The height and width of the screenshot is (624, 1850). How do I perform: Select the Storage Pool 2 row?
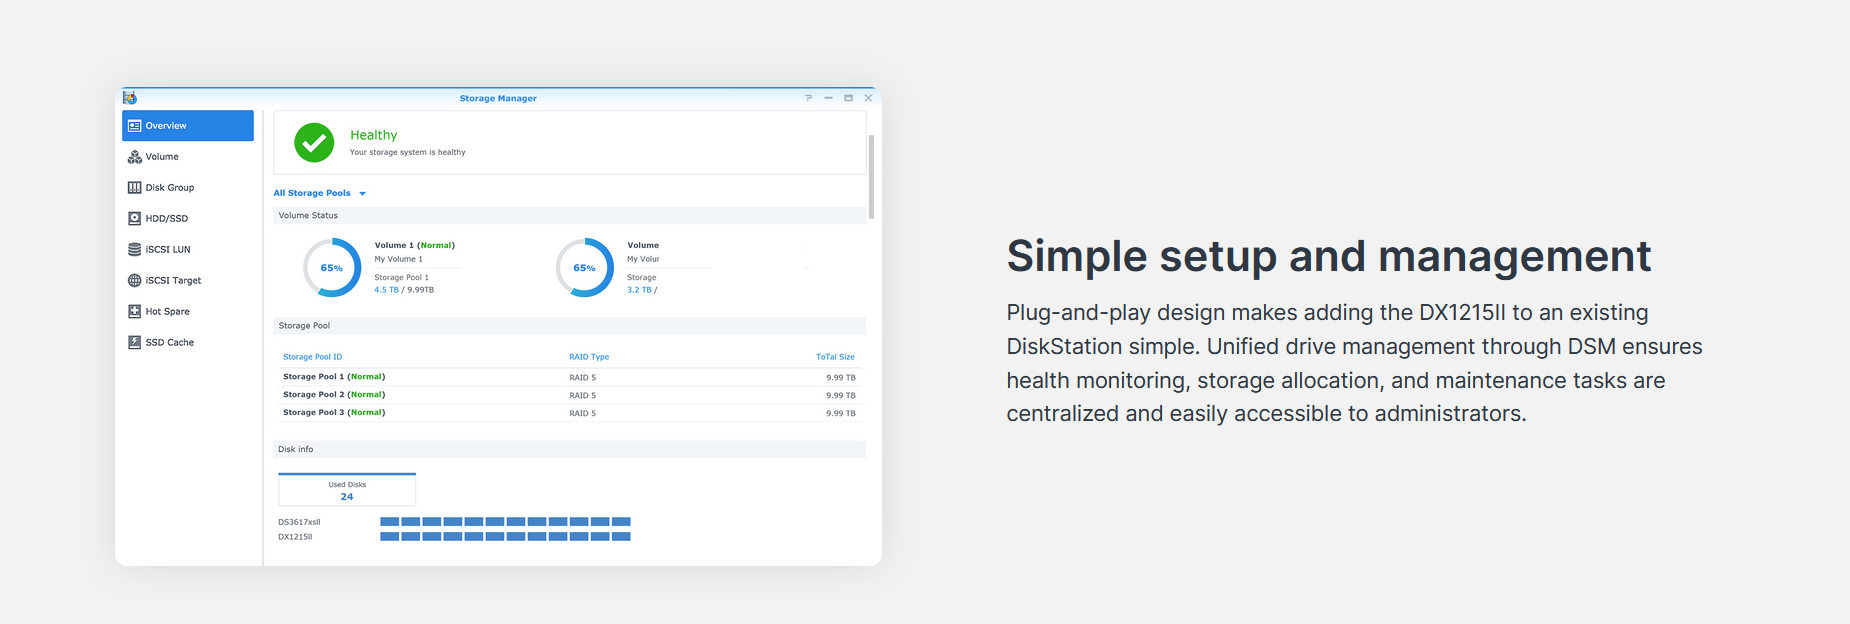[x=568, y=395]
